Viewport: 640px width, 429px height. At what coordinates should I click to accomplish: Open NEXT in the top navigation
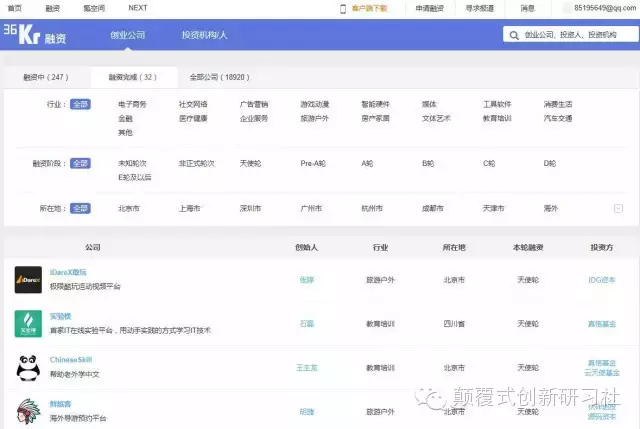point(138,8)
